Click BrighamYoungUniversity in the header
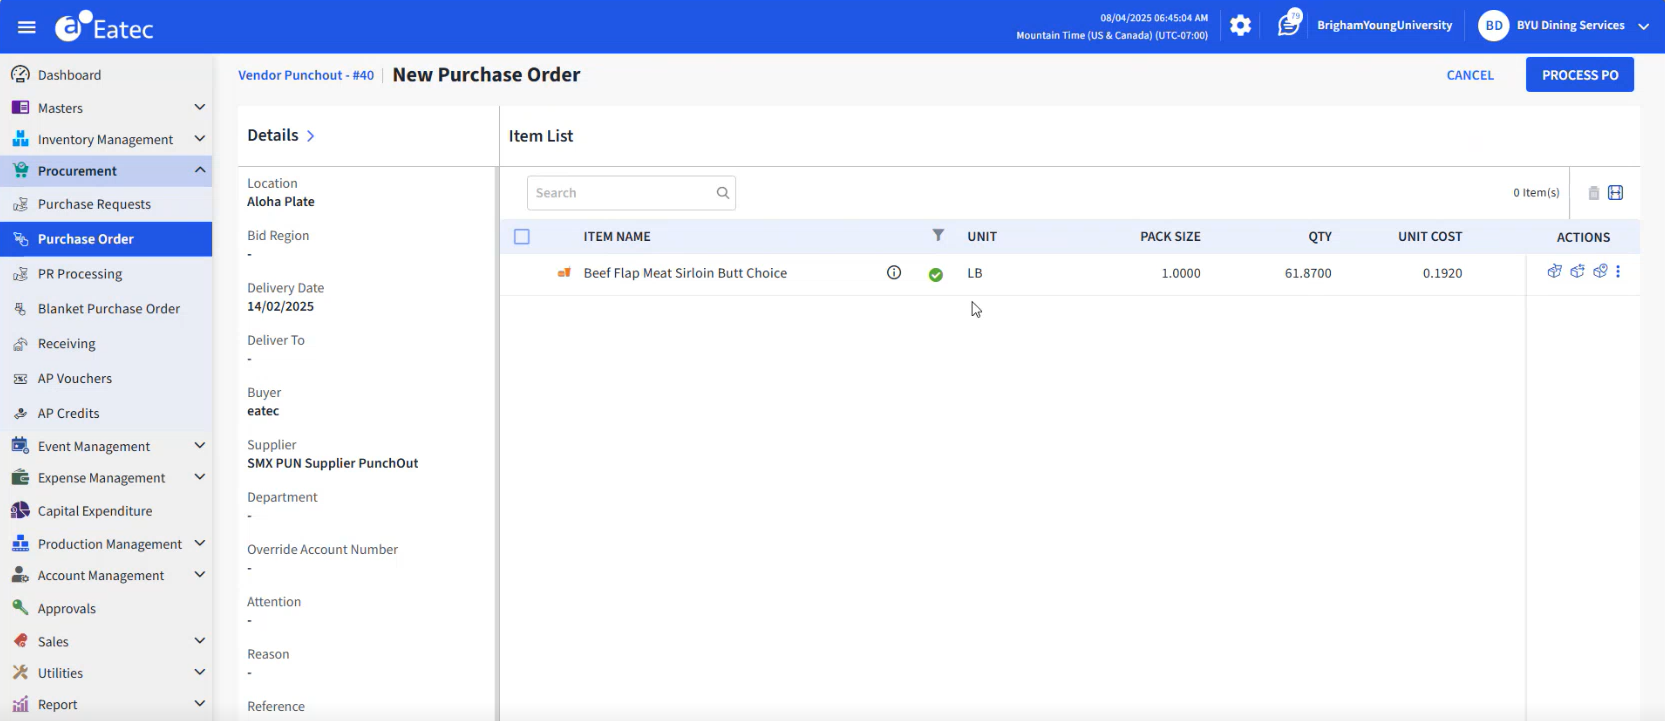This screenshot has width=1665, height=721. [x=1384, y=26]
